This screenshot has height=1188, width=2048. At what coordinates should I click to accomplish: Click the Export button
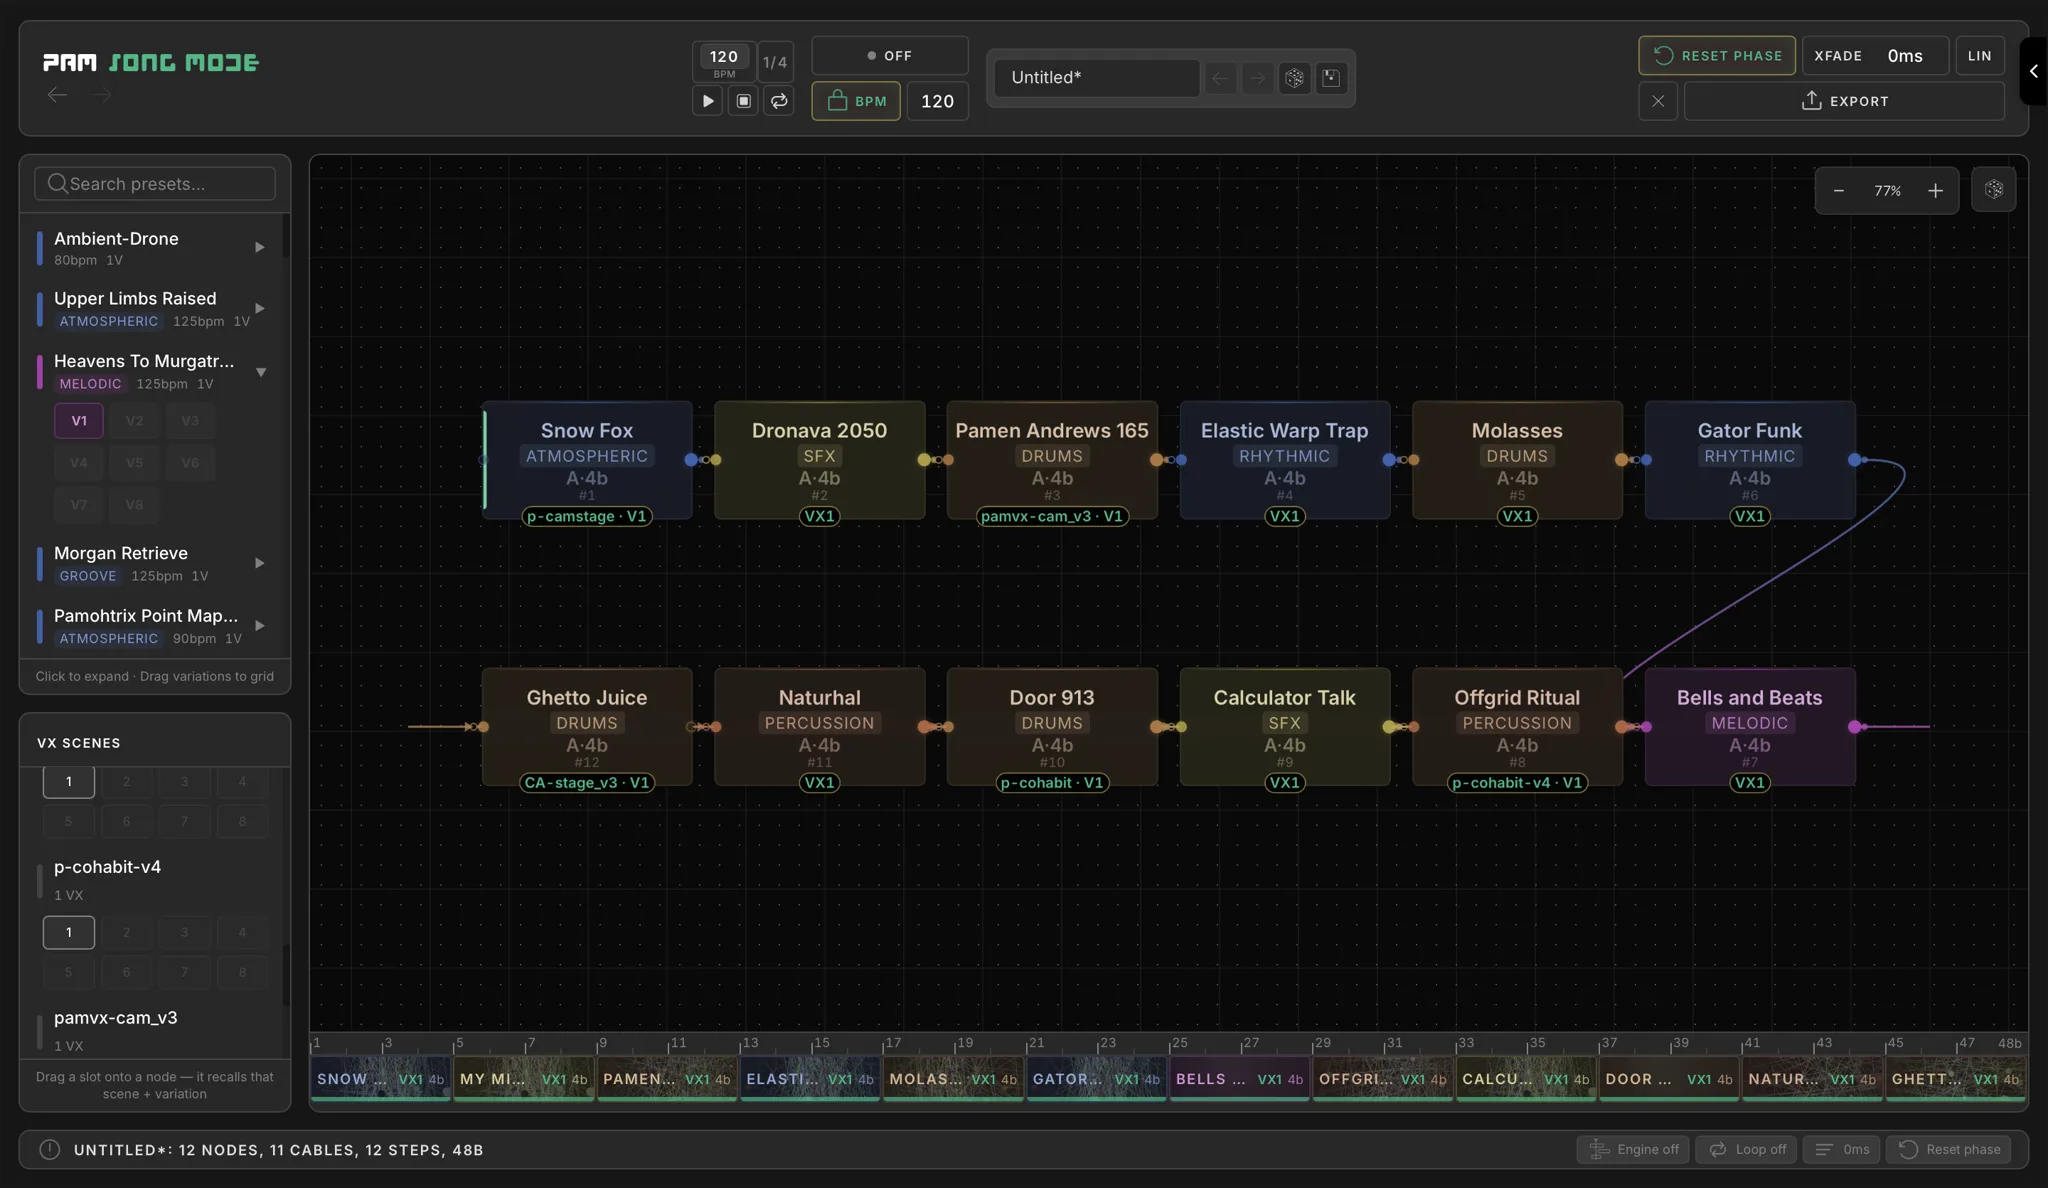1844,101
